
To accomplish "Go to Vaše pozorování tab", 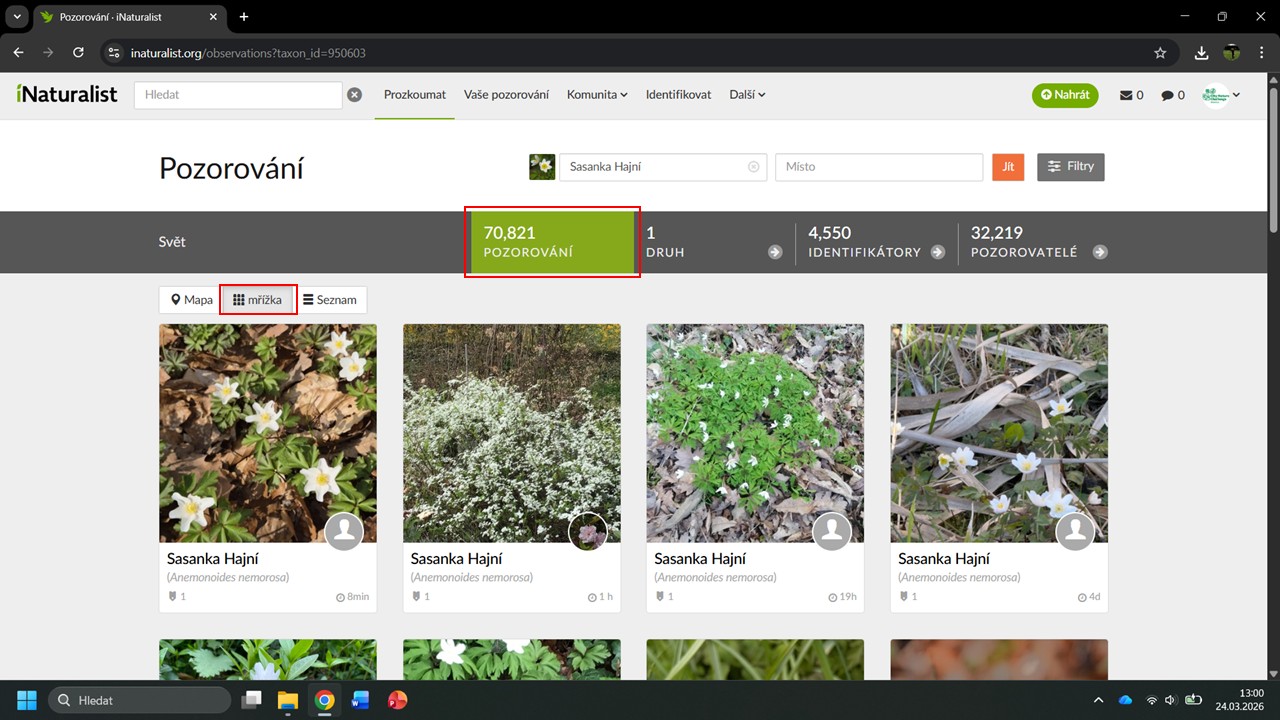I will (506, 95).
